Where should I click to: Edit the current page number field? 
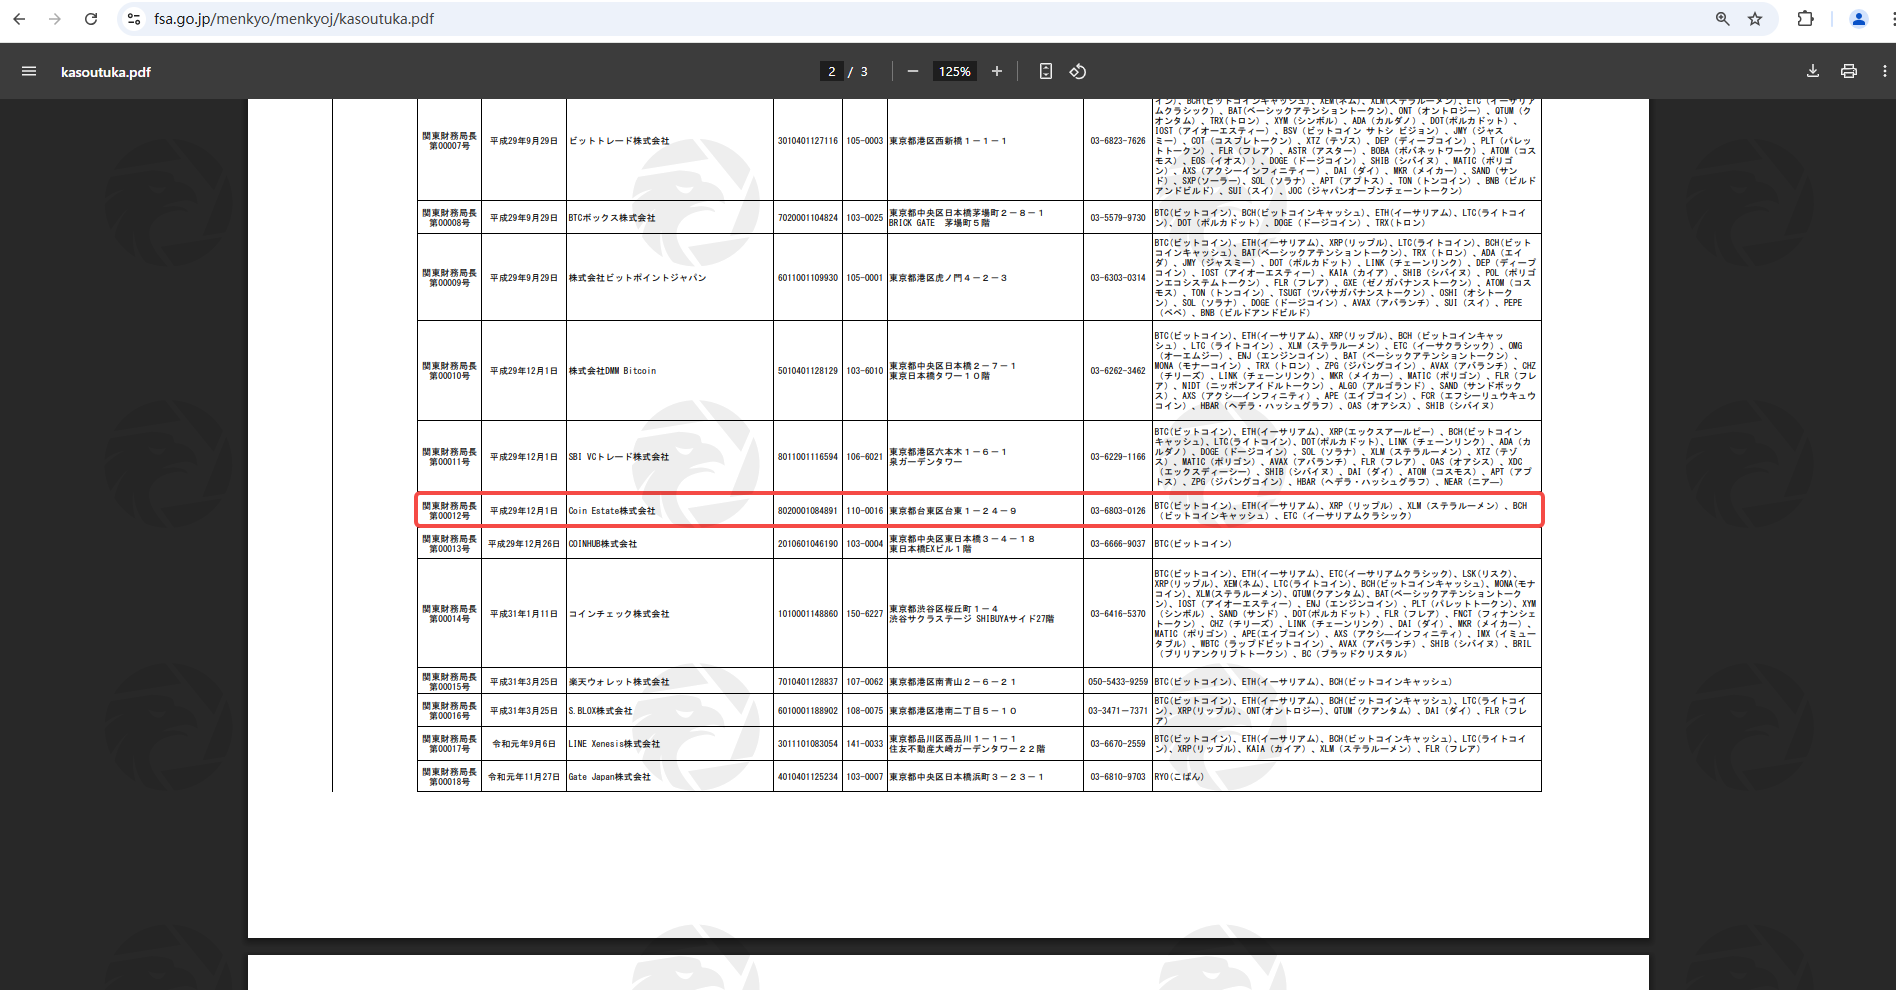831,71
